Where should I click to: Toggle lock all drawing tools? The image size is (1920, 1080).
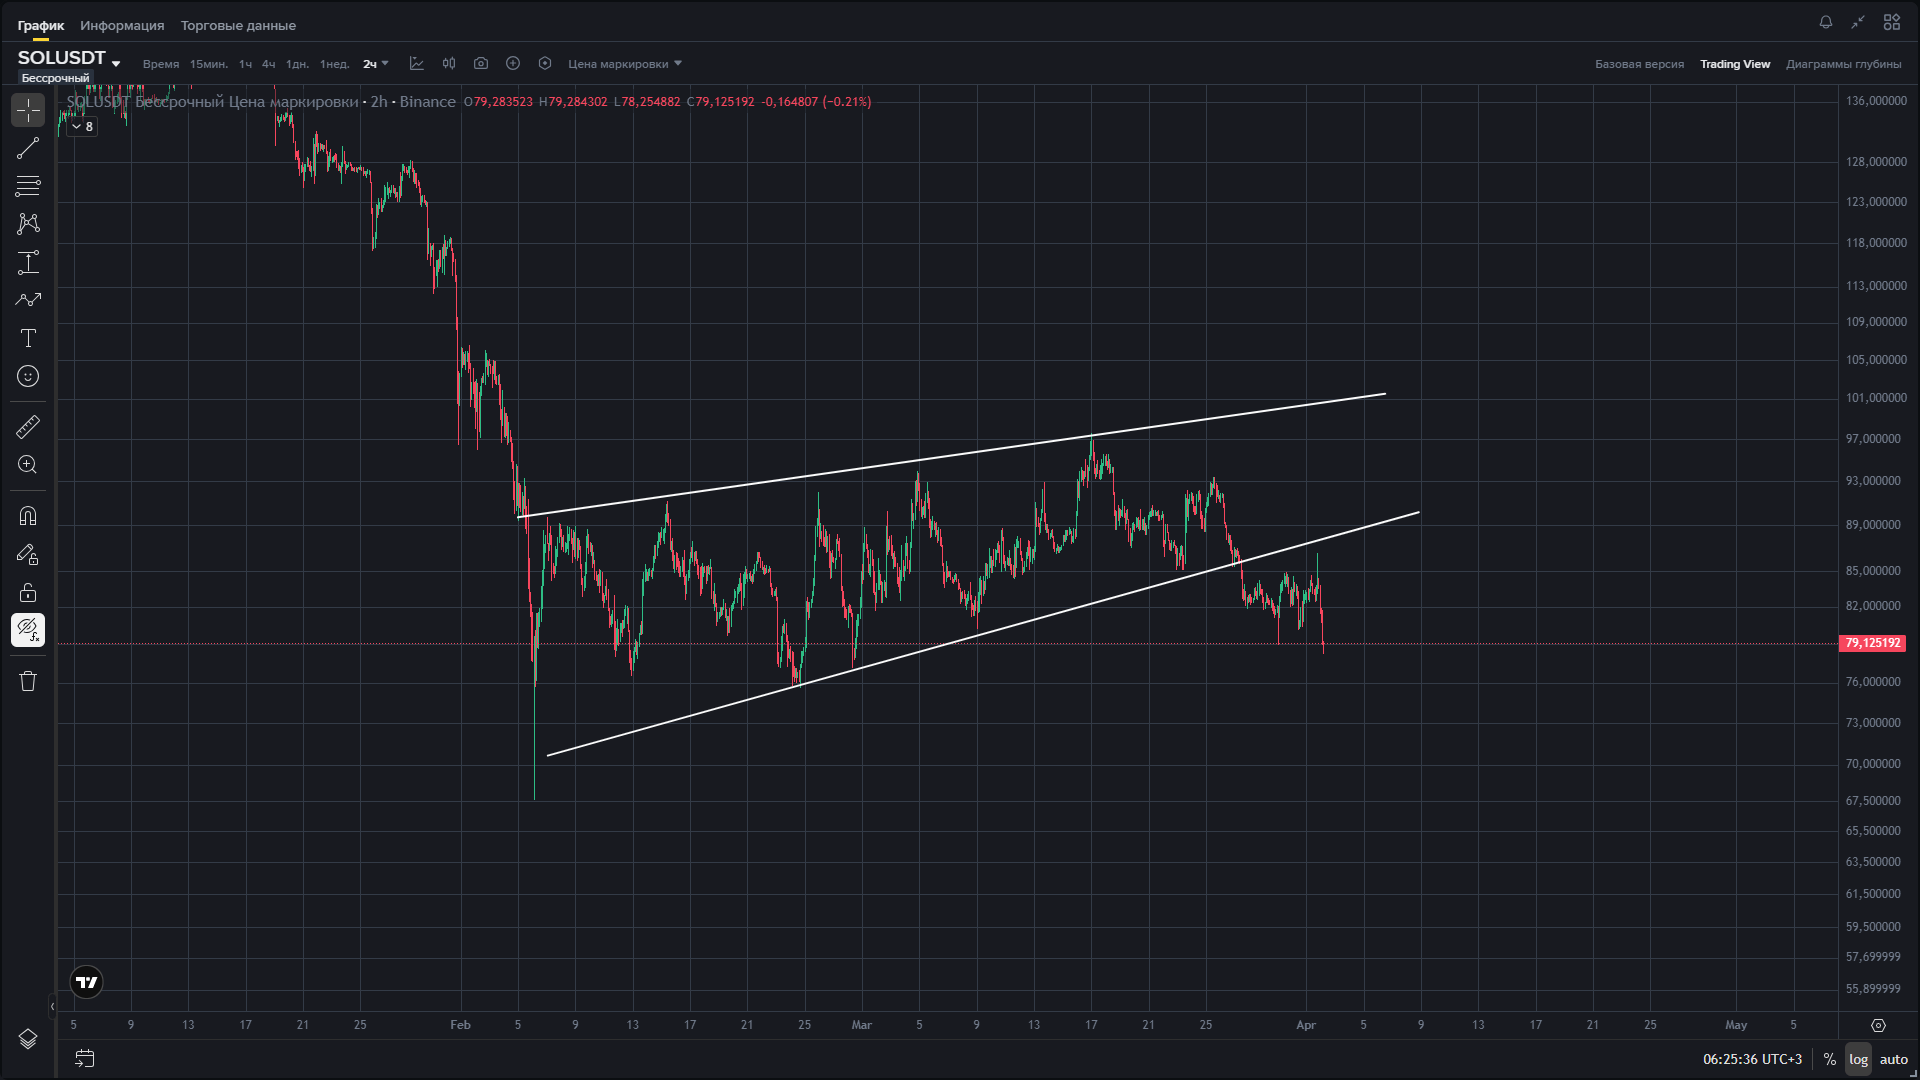[28, 592]
